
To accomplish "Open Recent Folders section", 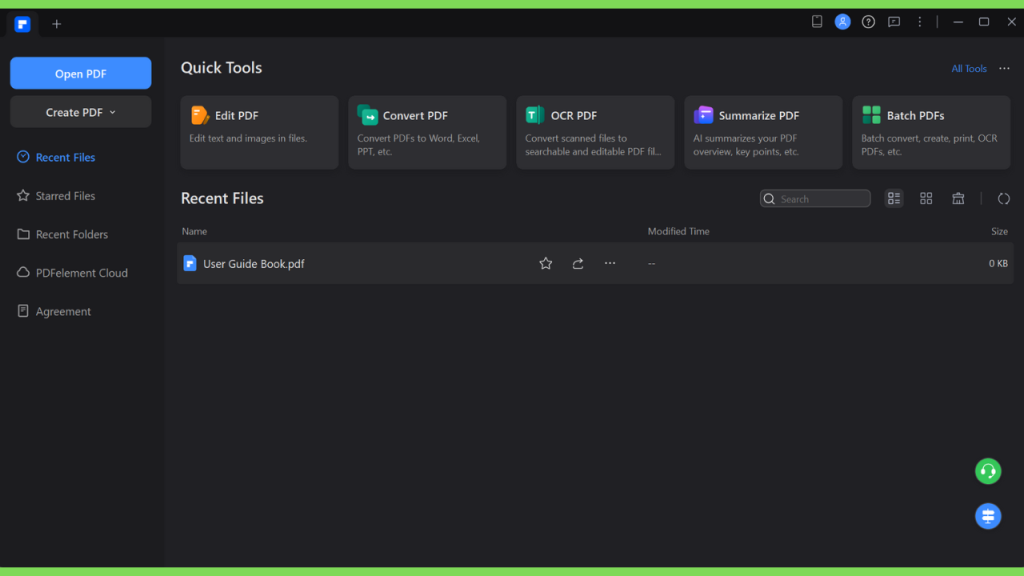I will (x=63, y=234).
